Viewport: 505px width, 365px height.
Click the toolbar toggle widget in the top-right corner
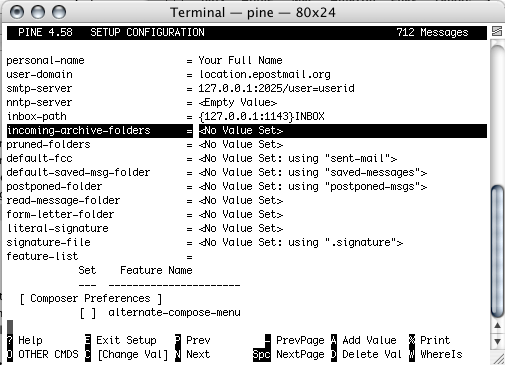497,31
